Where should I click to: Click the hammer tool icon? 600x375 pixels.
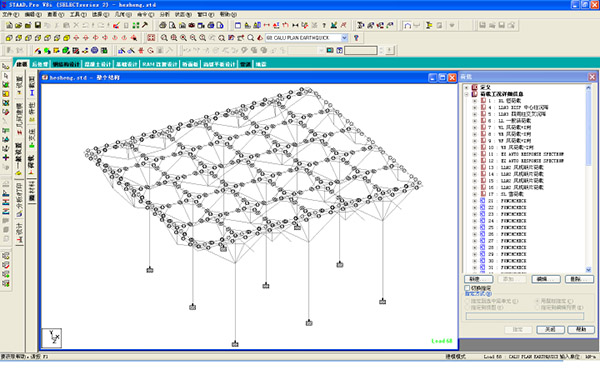pos(145,25)
